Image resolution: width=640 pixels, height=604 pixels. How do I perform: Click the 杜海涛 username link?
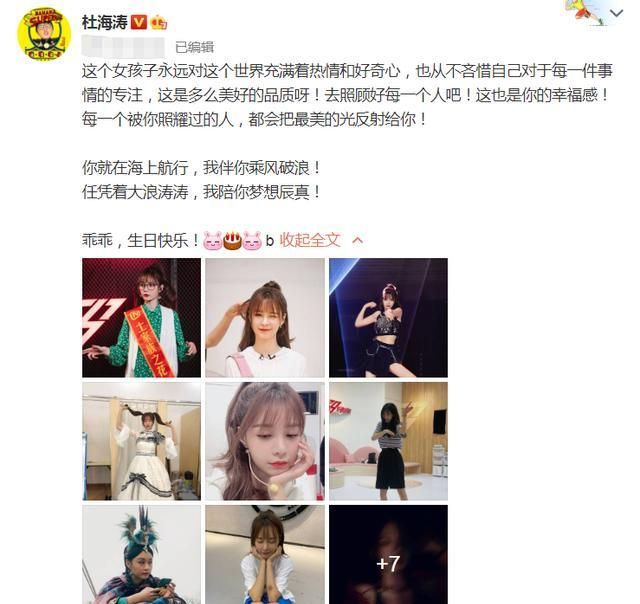[105, 22]
